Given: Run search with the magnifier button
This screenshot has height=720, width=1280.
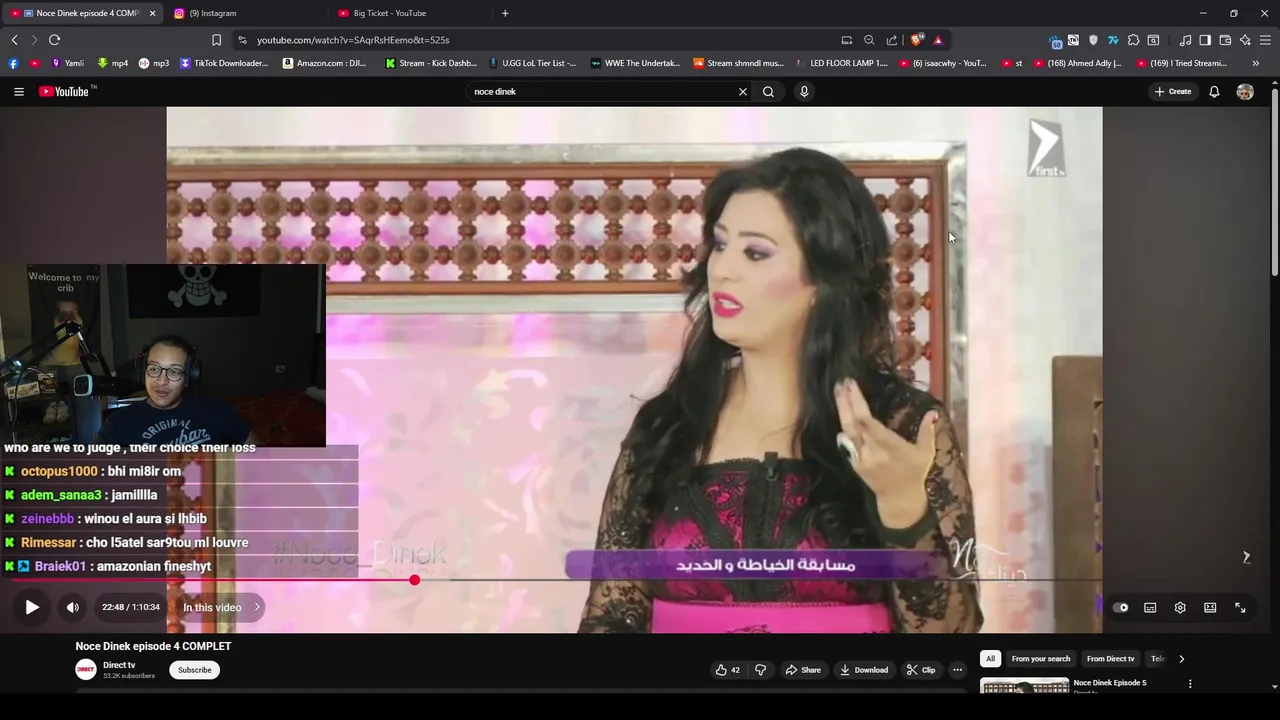Looking at the screenshot, I should click(768, 91).
